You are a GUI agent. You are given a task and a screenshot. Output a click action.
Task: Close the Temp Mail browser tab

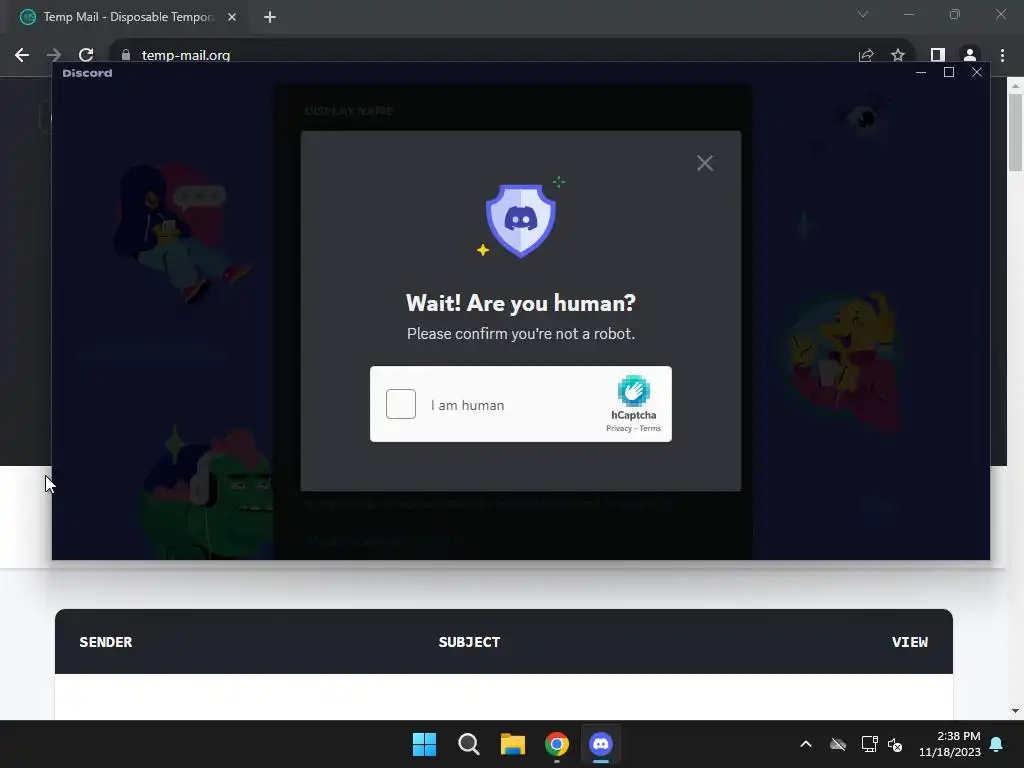click(x=232, y=17)
